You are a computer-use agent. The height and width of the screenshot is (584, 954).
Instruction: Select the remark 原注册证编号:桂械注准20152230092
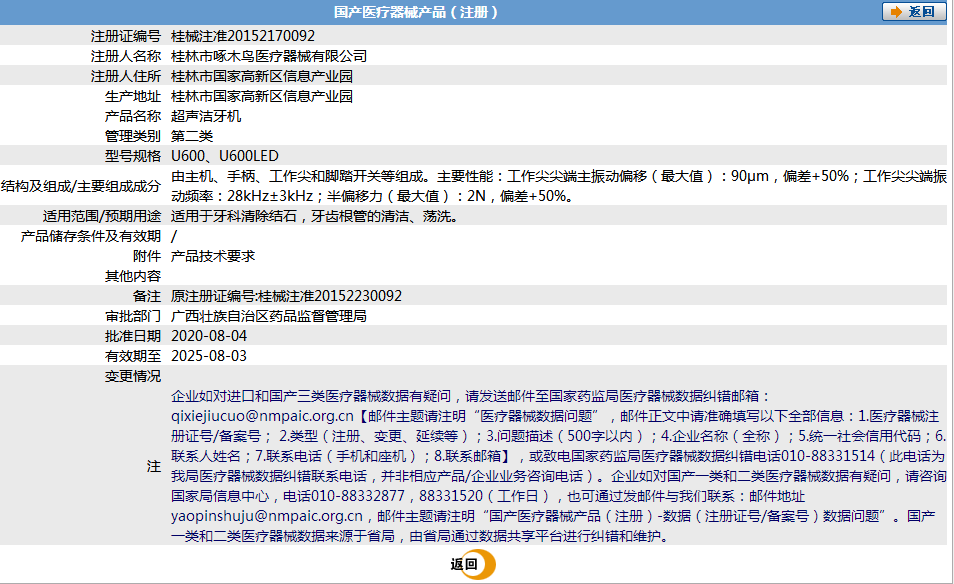tap(287, 296)
